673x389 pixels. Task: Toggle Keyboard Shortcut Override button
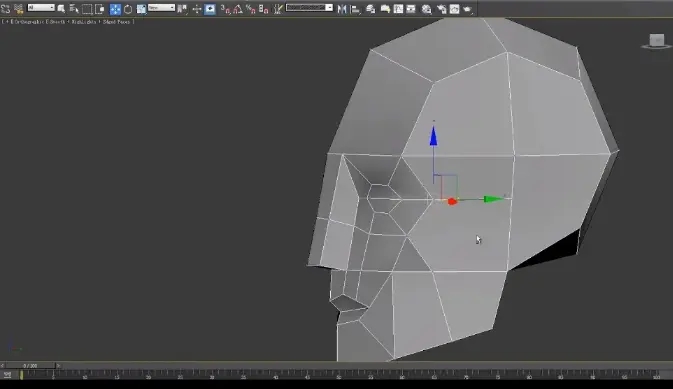210,9
